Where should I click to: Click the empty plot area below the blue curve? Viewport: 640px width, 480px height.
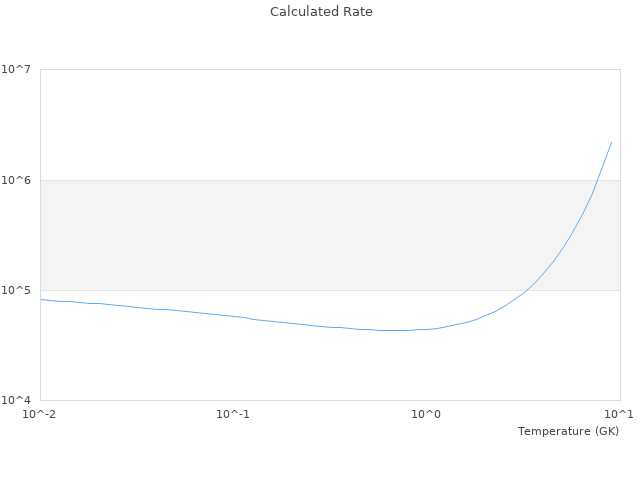pos(300,370)
